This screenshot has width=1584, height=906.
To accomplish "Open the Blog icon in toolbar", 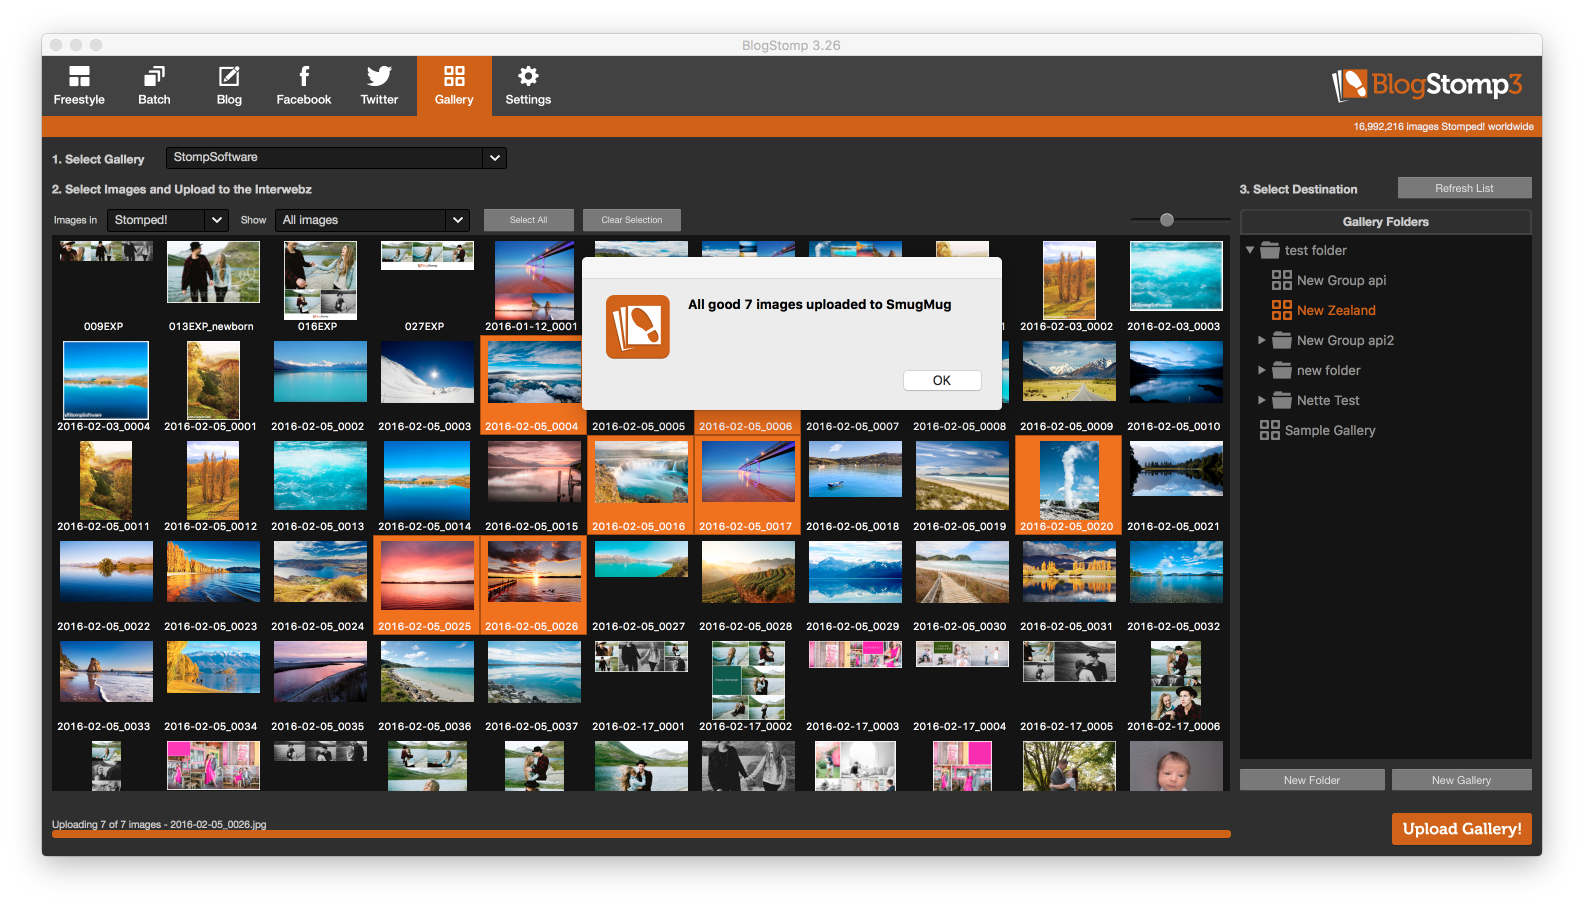I will (229, 85).
